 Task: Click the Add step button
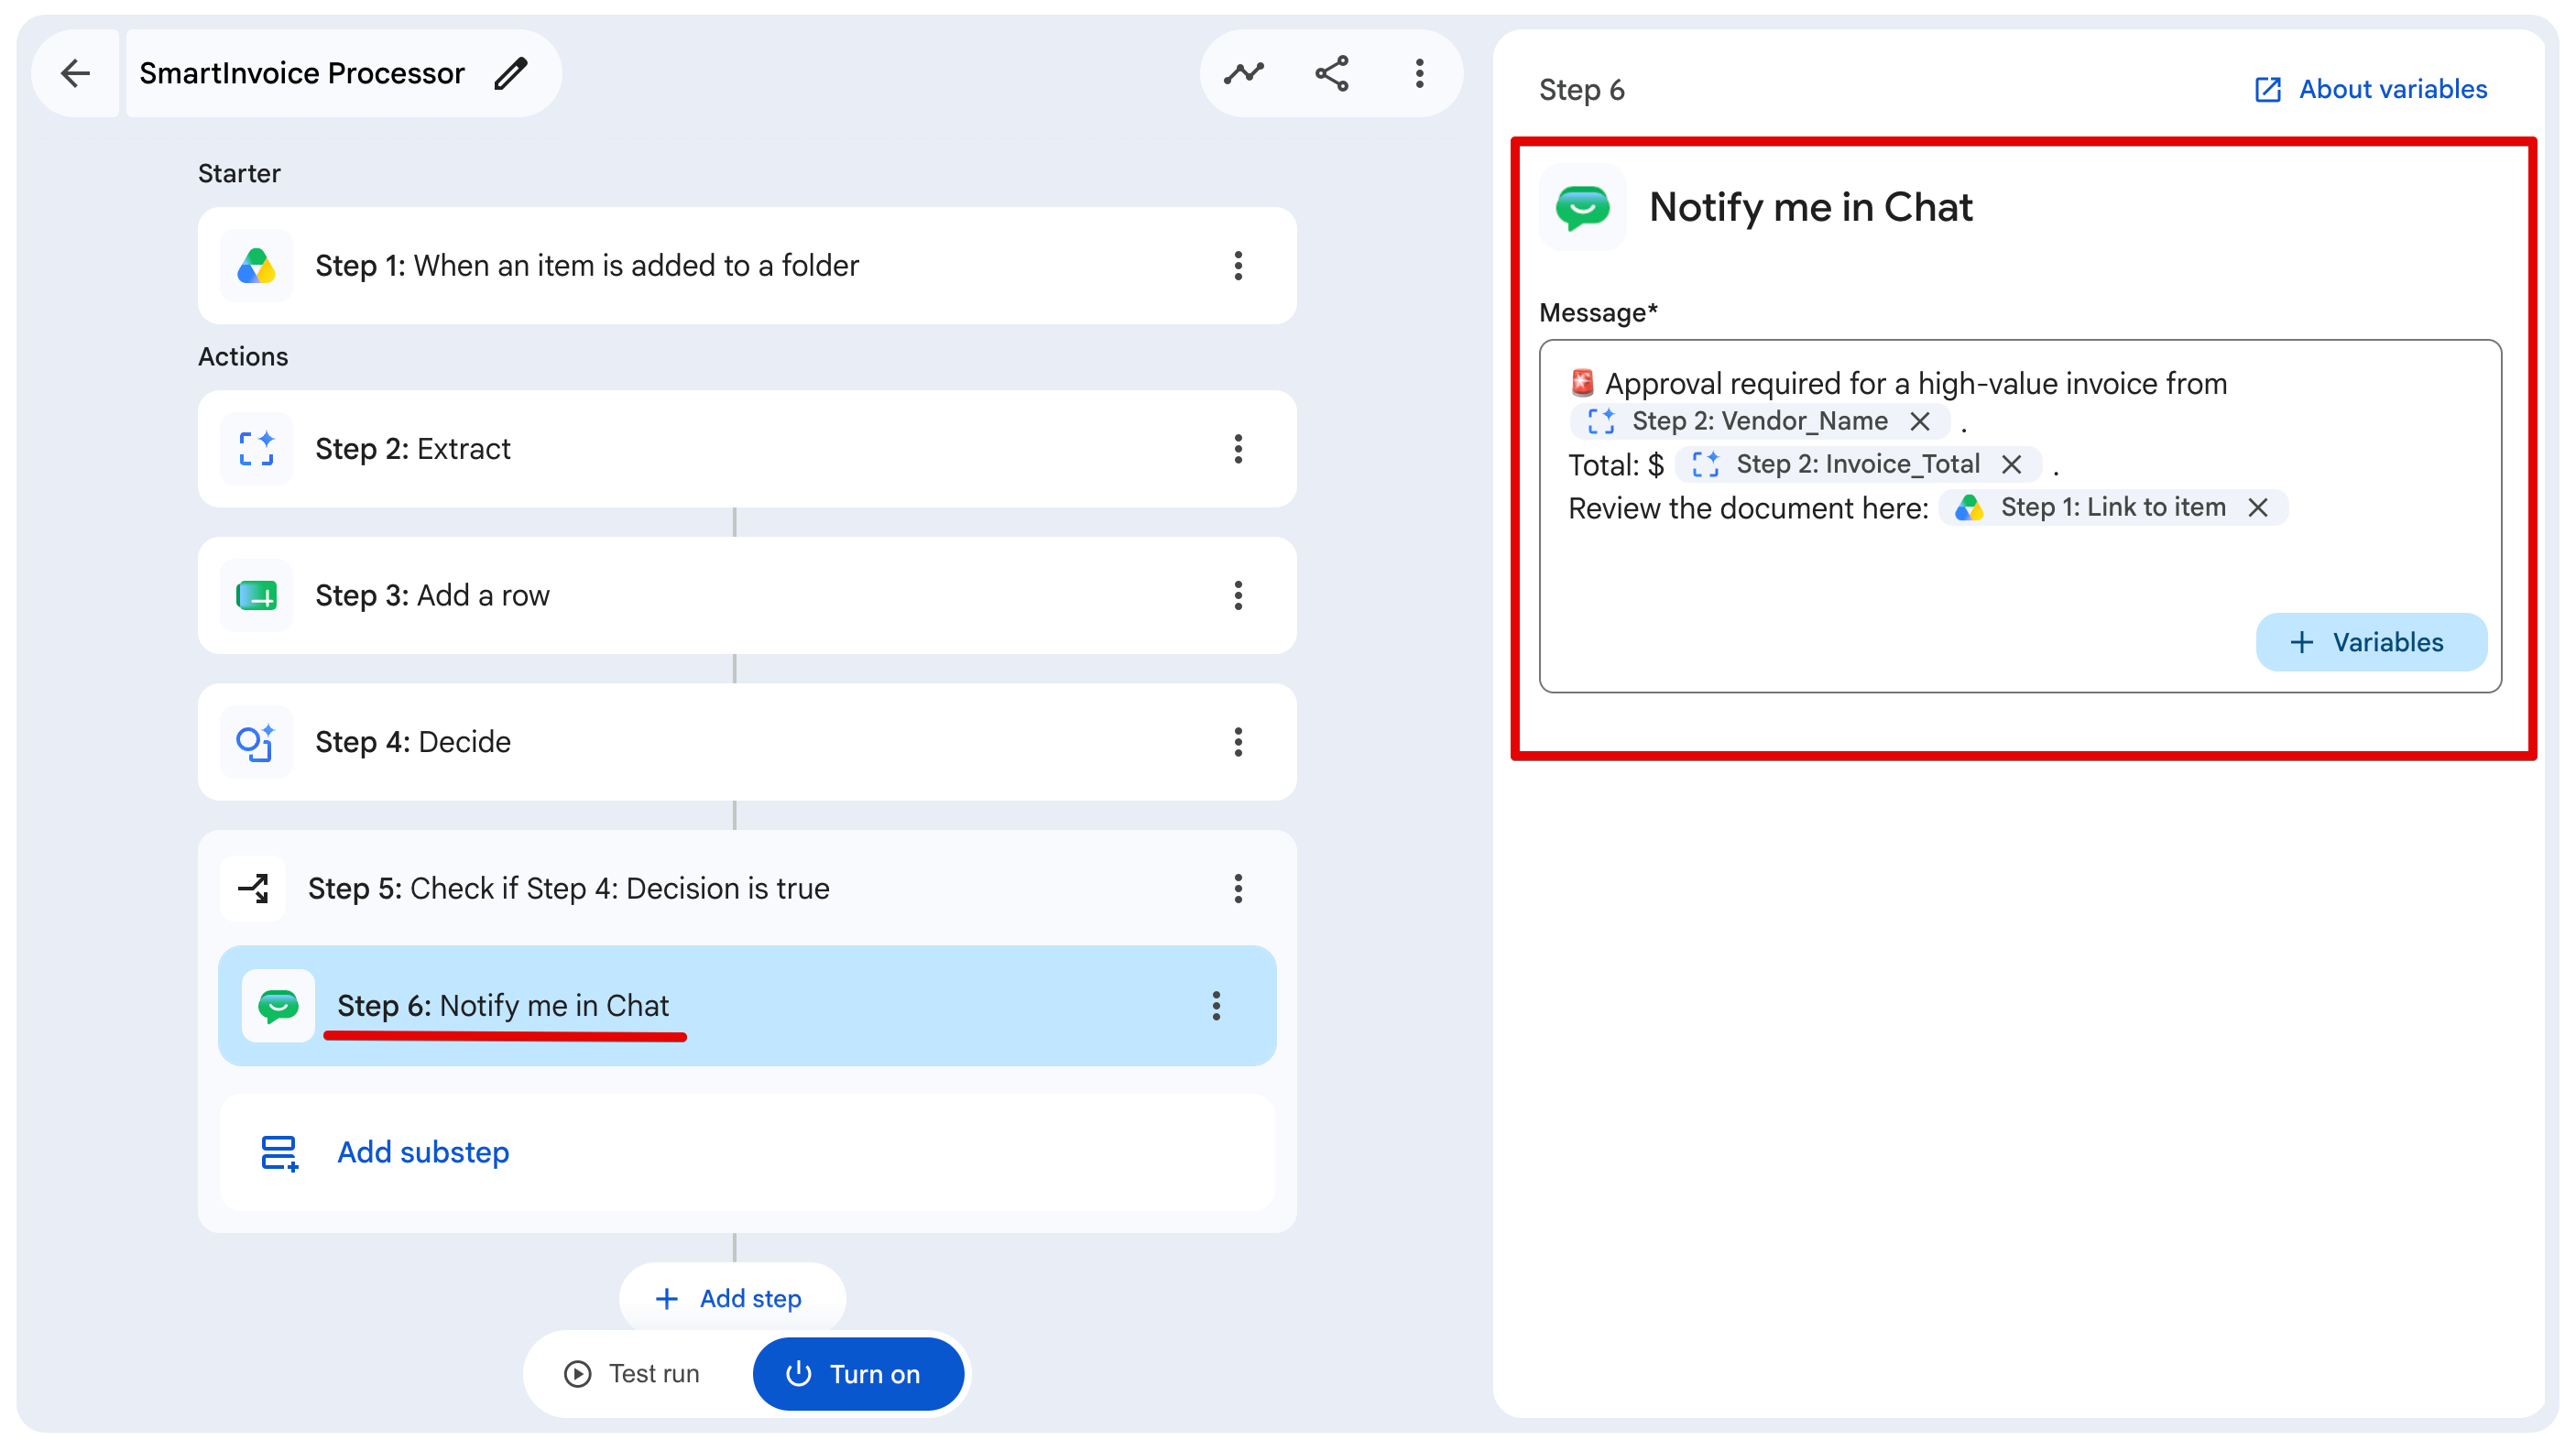pyautogui.click(x=732, y=1298)
